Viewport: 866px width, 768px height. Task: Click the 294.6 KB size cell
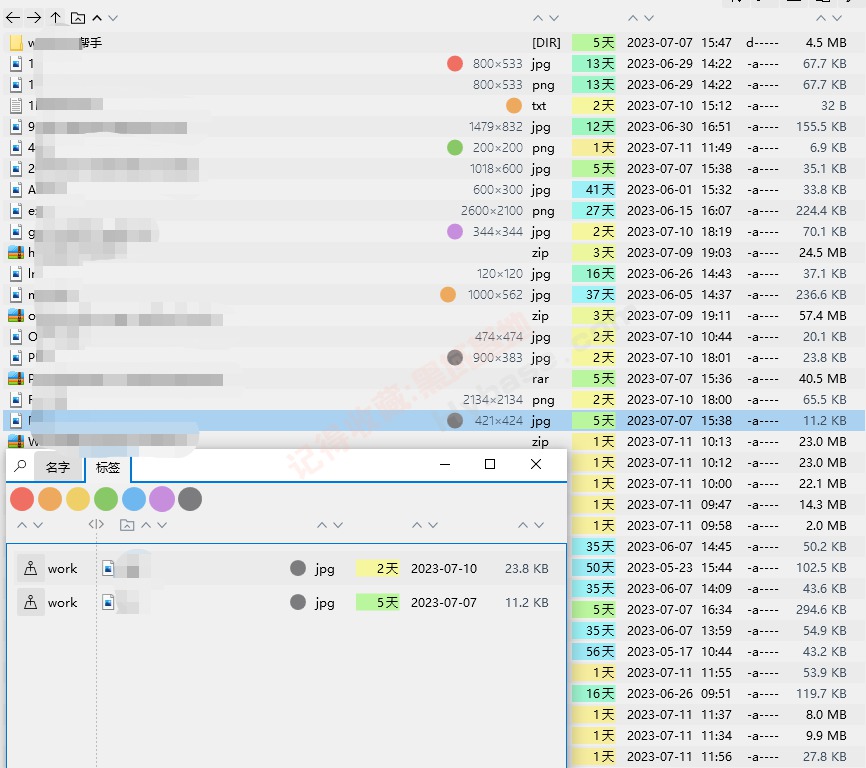(821, 610)
